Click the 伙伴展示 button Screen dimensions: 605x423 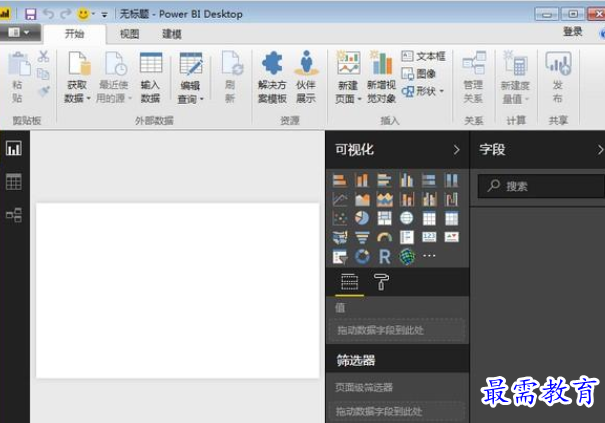point(306,77)
